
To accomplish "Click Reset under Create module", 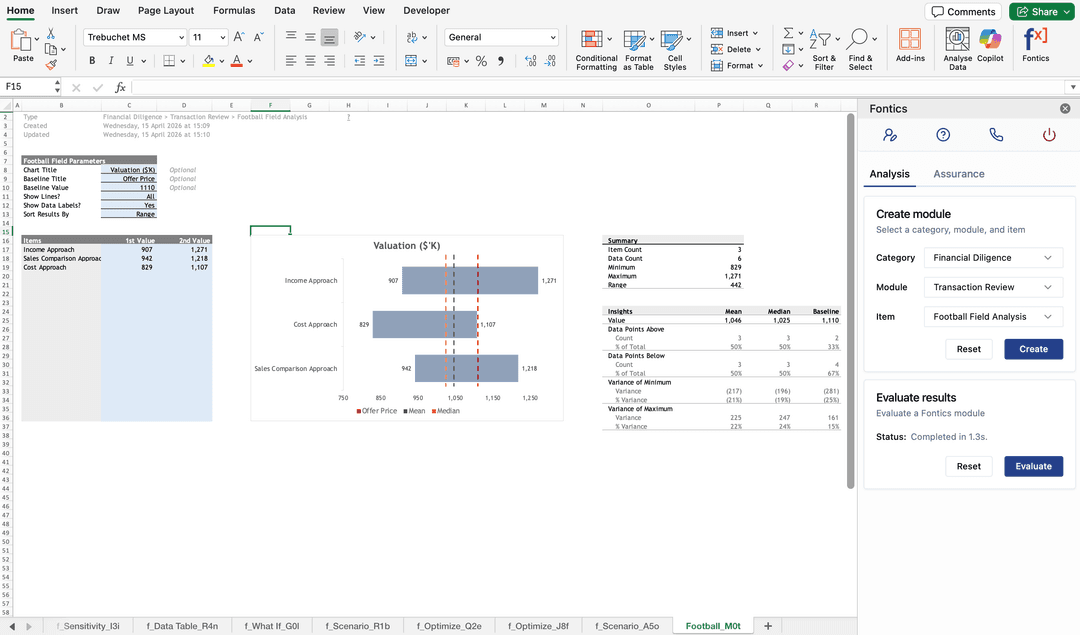I will tap(968, 349).
